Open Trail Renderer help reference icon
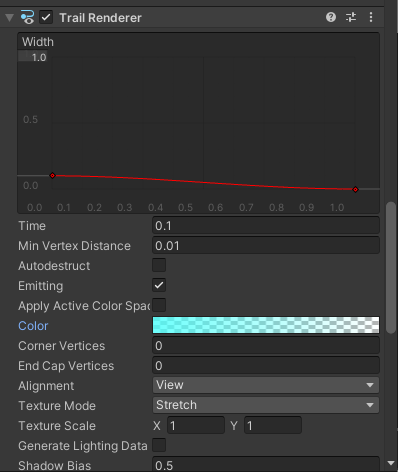This screenshot has height=472, width=398. [x=331, y=17]
